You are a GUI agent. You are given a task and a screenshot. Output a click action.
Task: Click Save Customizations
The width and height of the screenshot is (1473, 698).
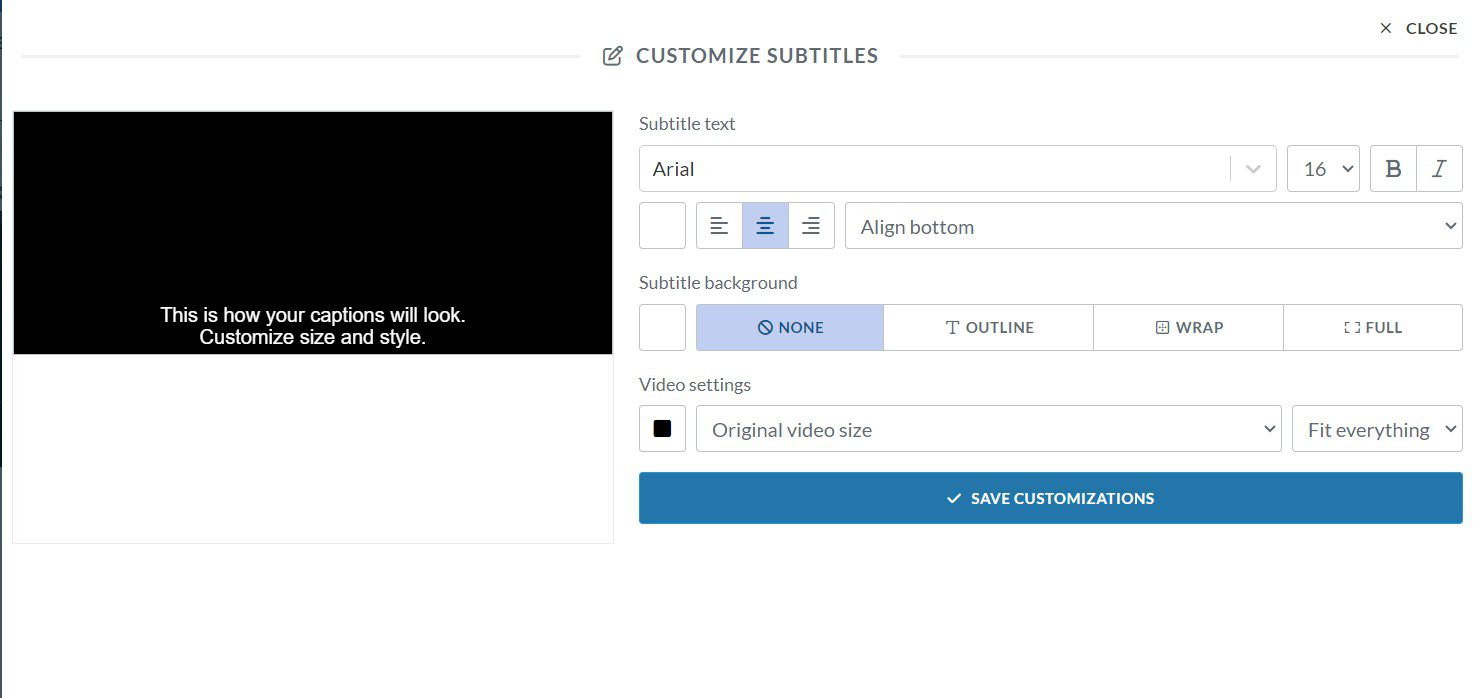click(x=1050, y=497)
